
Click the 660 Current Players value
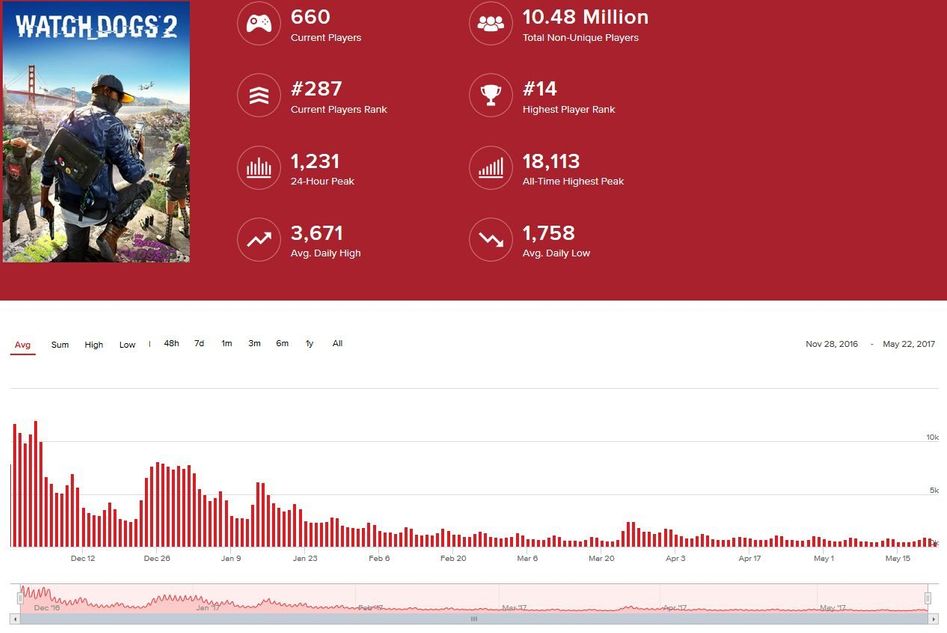point(310,17)
